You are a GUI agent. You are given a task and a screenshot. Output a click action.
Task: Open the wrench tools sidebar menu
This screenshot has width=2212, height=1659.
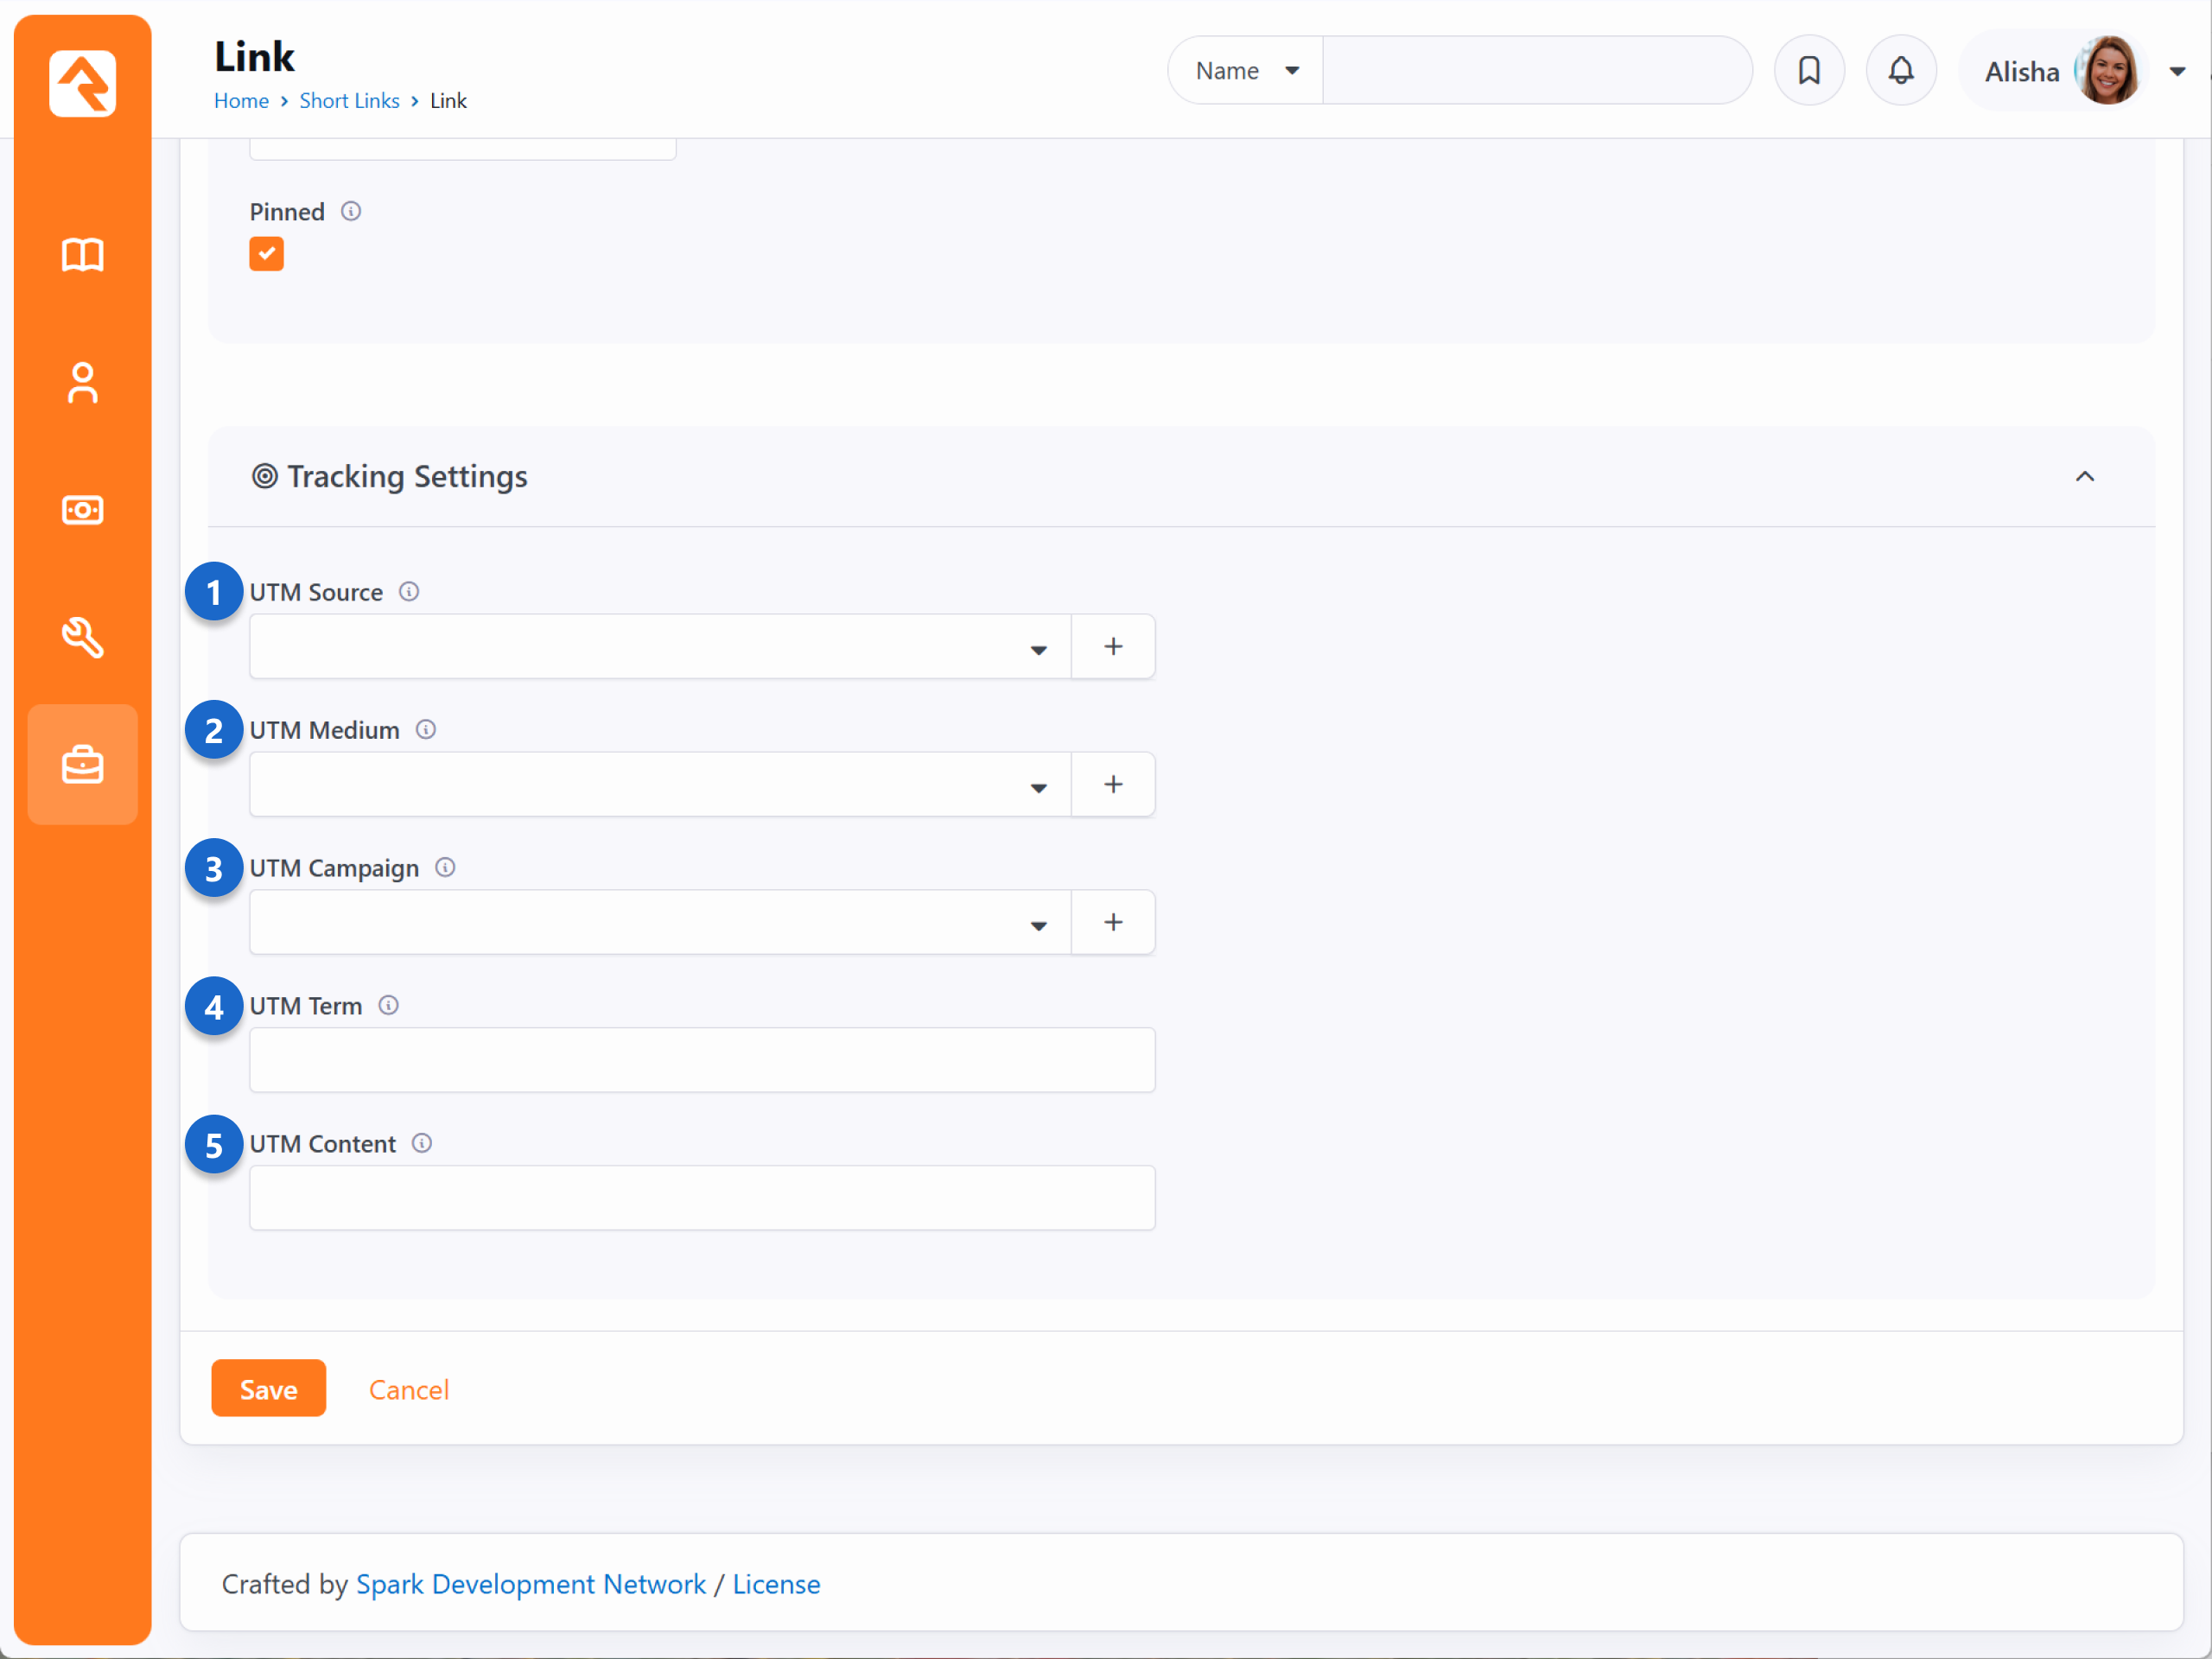(82, 637)
